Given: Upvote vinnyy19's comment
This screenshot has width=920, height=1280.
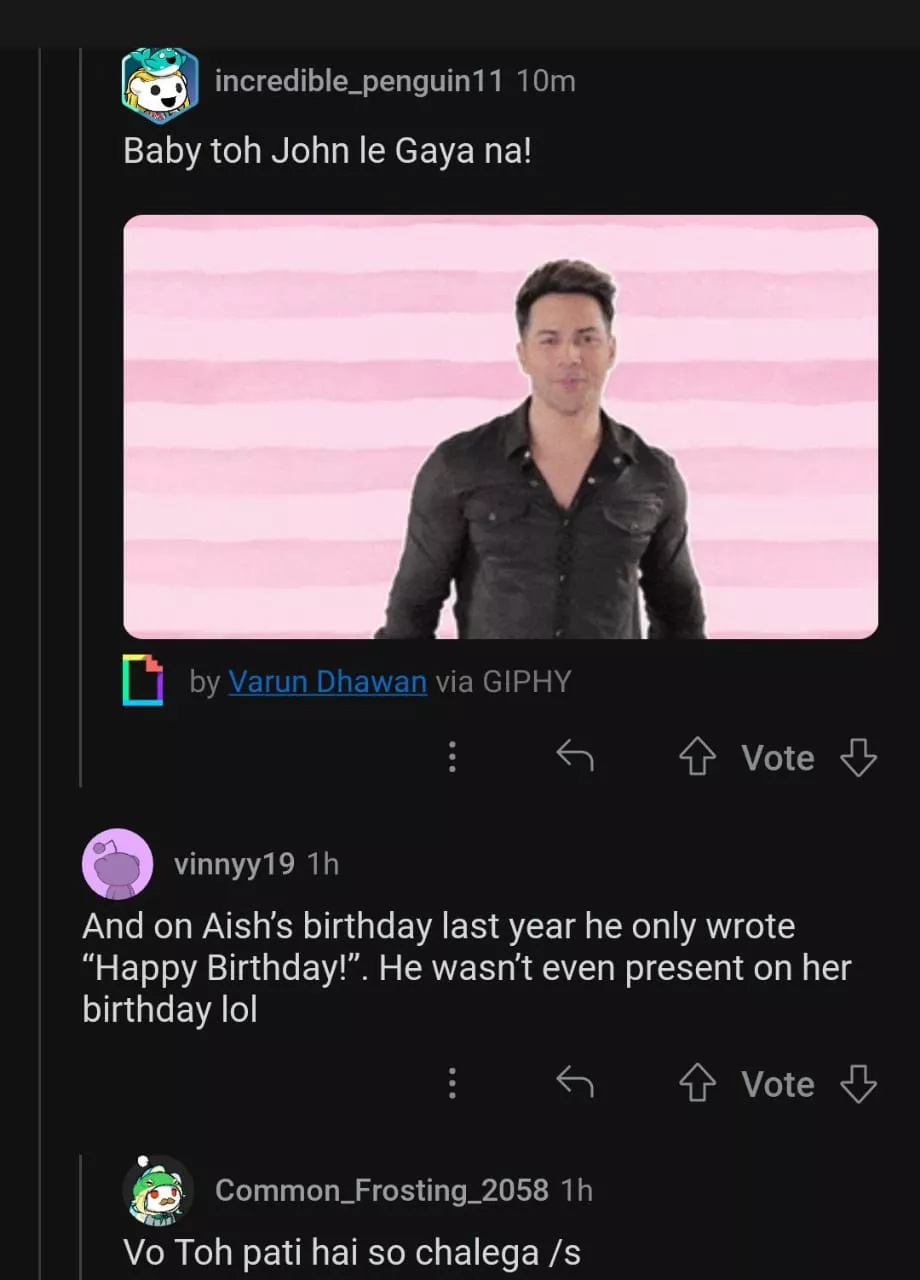Looking at the screenshot, I should [697, 1084].
